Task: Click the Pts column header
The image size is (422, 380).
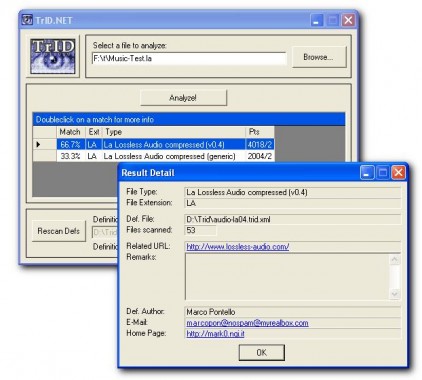Action: 260,132
